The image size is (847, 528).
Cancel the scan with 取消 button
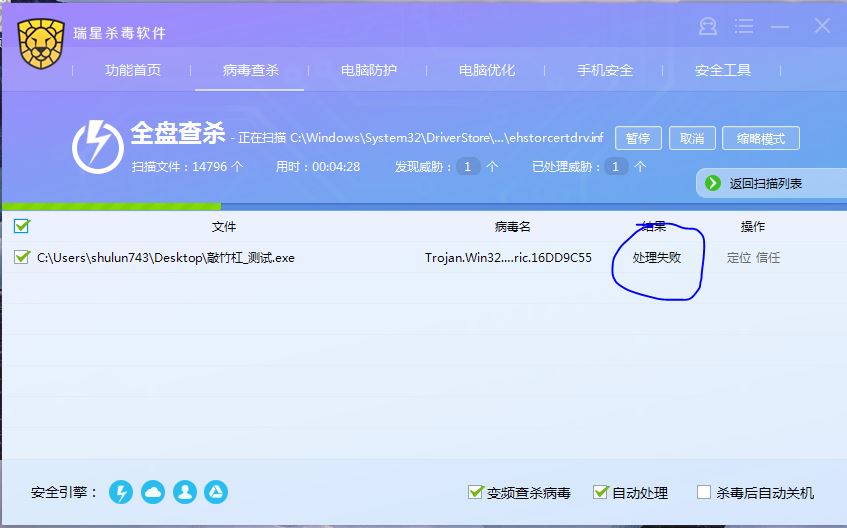coord(692,138)
